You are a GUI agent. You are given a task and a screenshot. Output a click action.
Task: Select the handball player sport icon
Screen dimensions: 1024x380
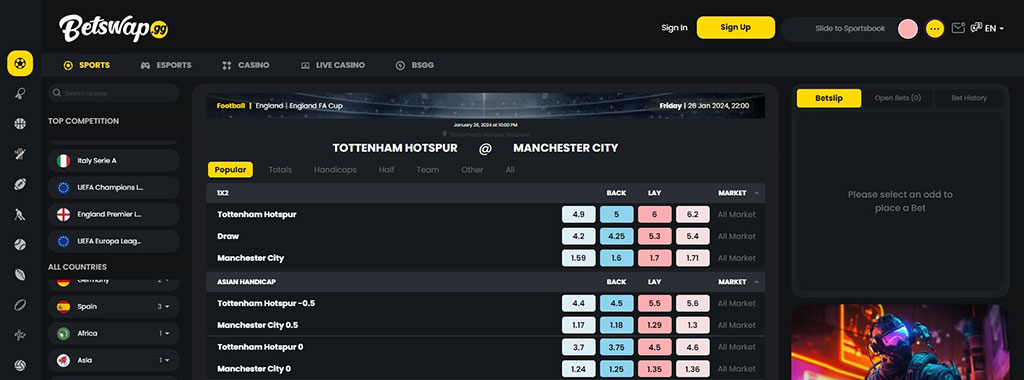click(20, 334)
